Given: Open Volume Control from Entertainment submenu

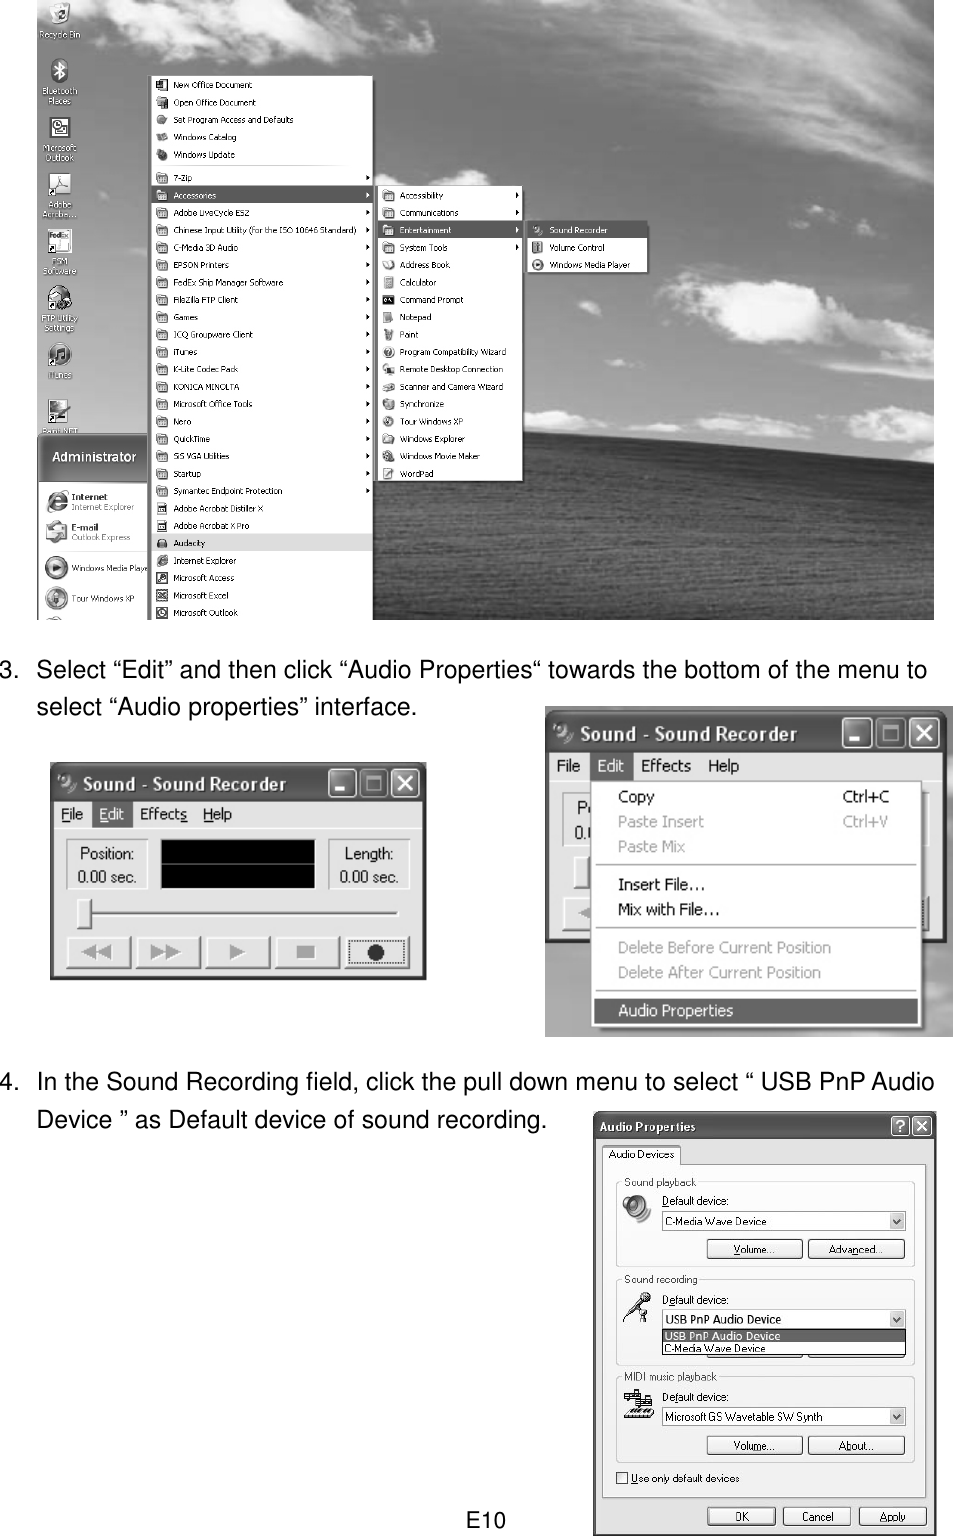Looking at the screenshot, I should (x=588, y=247).
